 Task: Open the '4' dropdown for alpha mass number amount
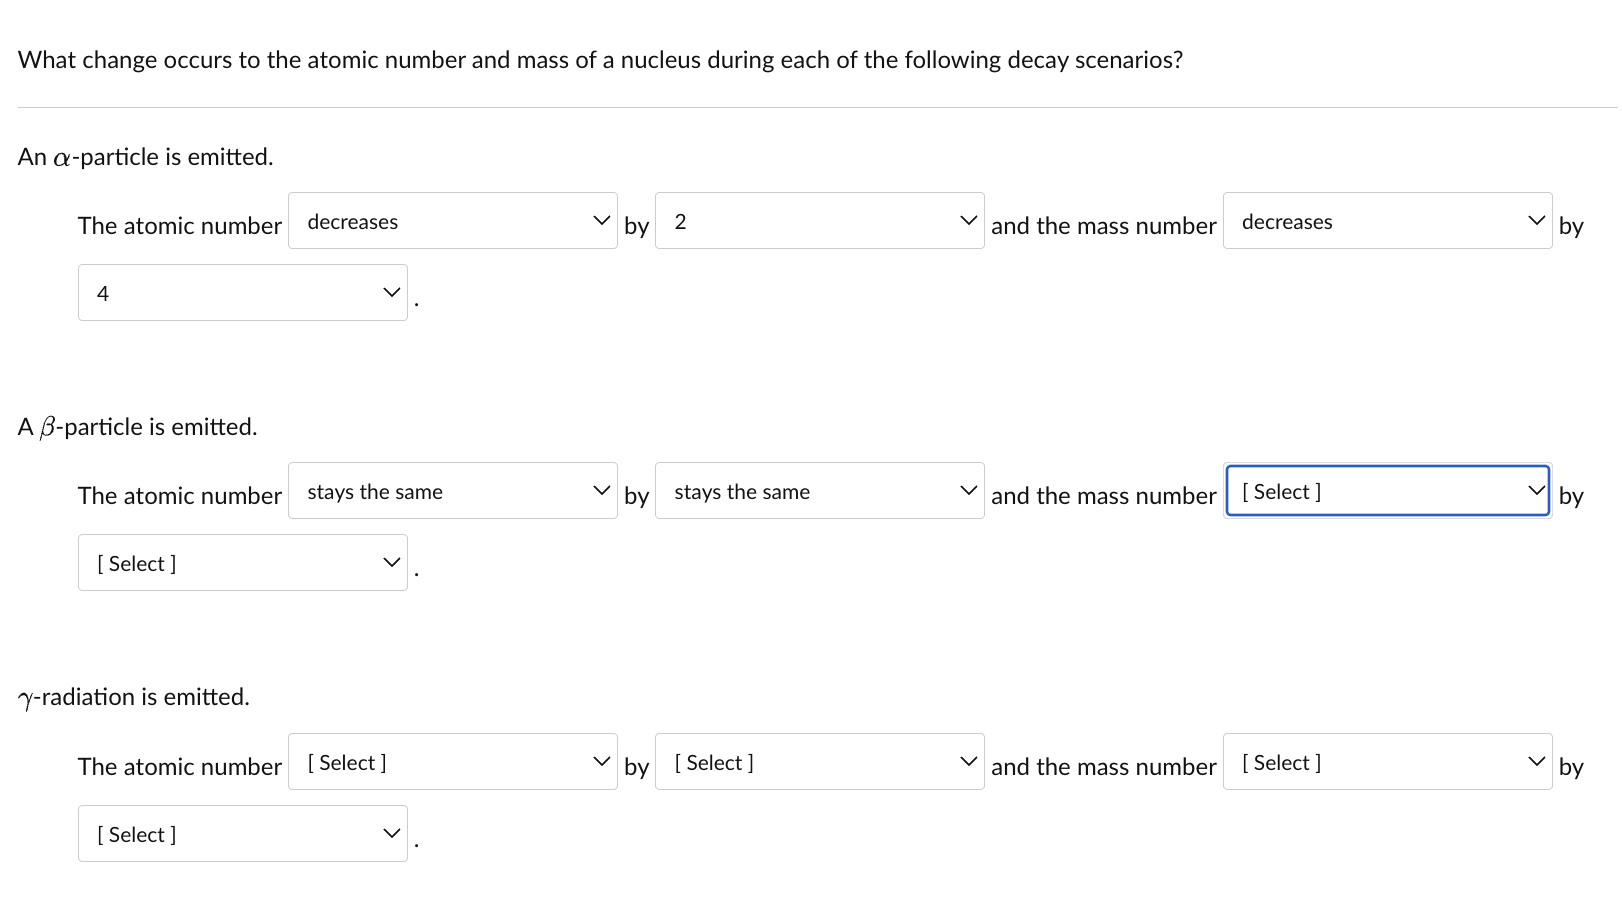(242, 292)
